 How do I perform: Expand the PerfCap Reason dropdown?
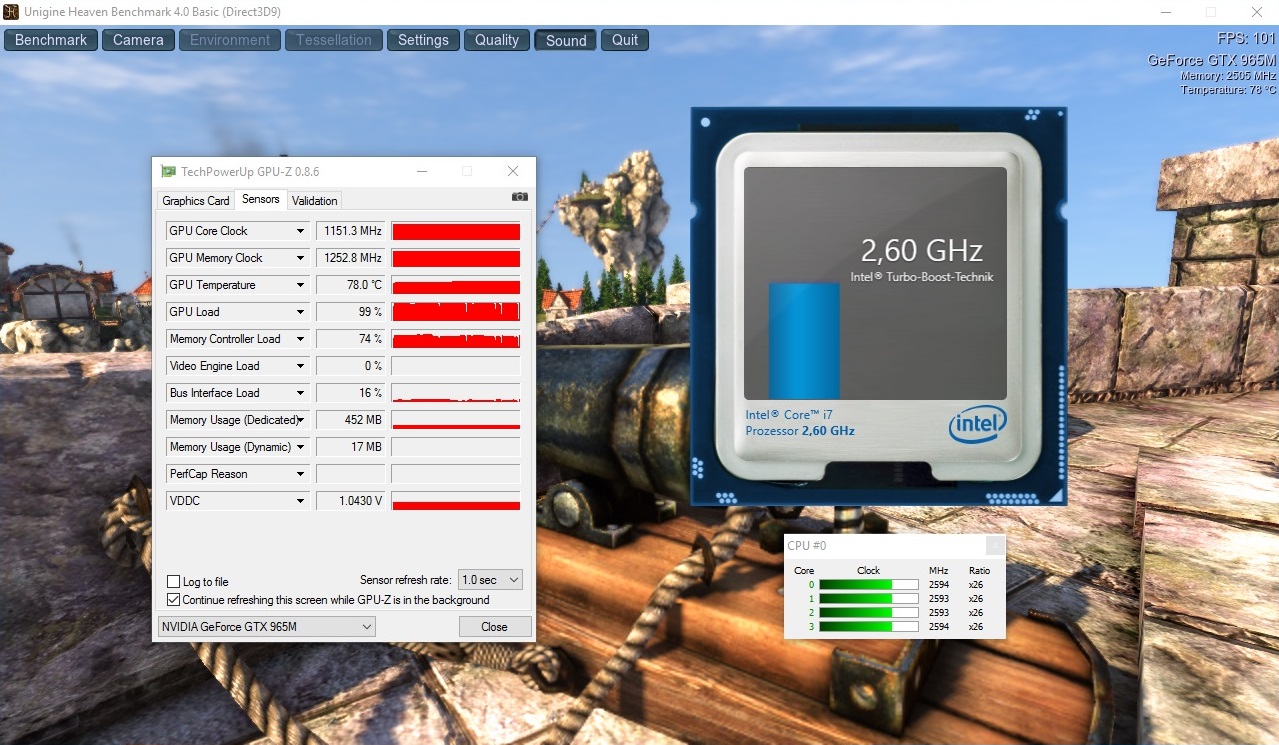point(300,474)
